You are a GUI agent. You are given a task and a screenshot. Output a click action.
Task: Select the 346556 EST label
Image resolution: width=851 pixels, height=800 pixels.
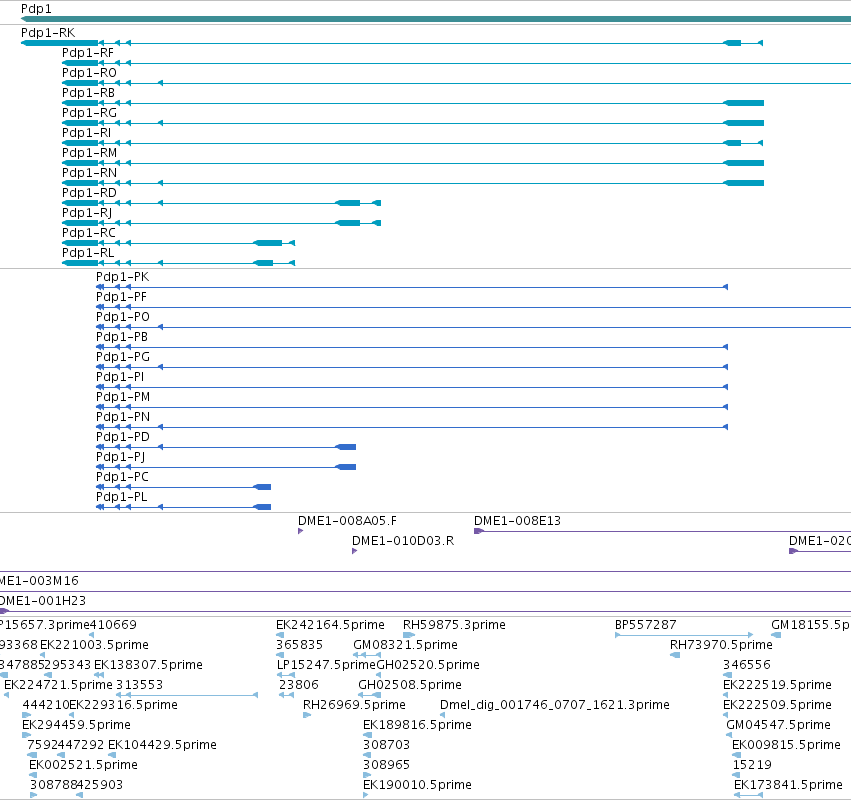coord(747,665)
